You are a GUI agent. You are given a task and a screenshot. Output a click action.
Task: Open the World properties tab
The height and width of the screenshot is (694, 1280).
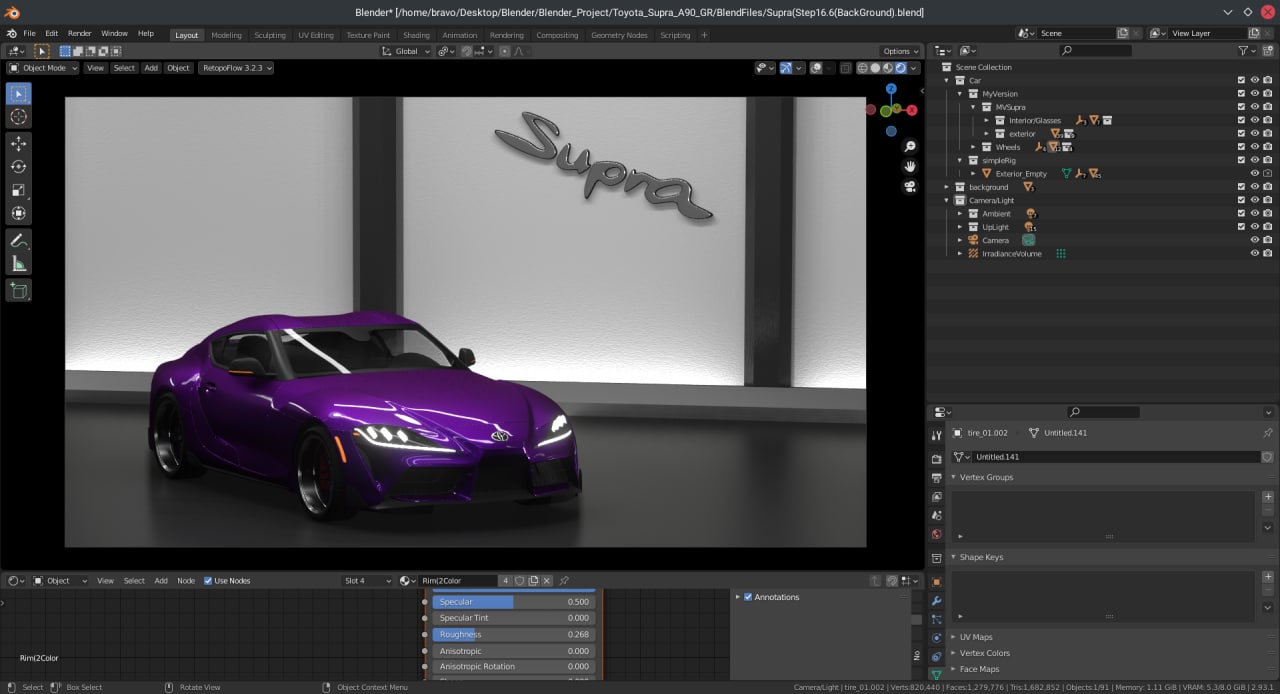(x=936, y=535)
